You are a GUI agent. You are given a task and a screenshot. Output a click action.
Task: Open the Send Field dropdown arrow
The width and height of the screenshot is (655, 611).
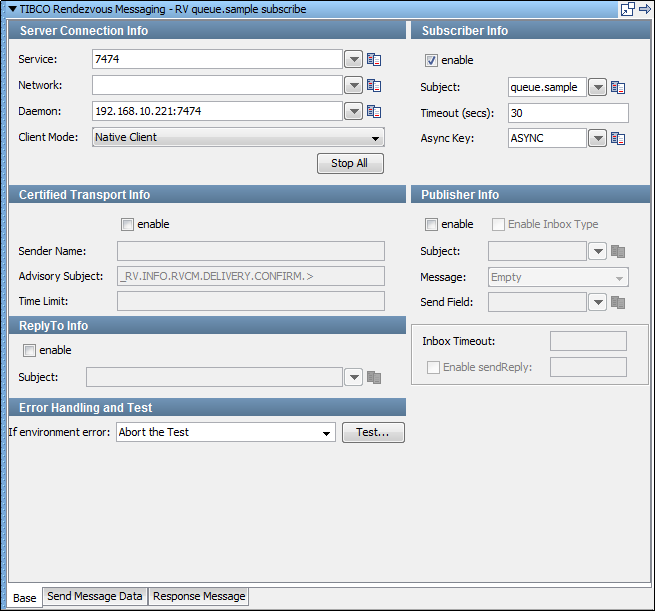pyautogui.click(x=598, y=302)
